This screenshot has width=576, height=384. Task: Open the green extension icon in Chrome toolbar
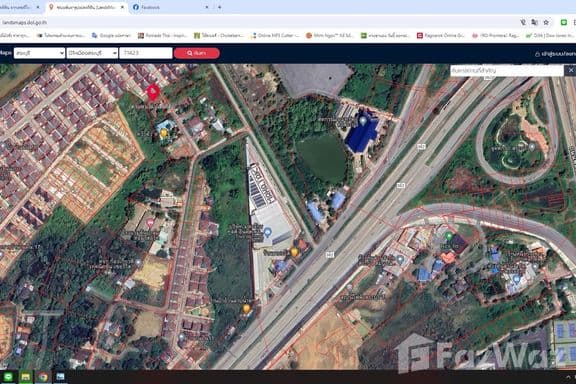(564, 22)
